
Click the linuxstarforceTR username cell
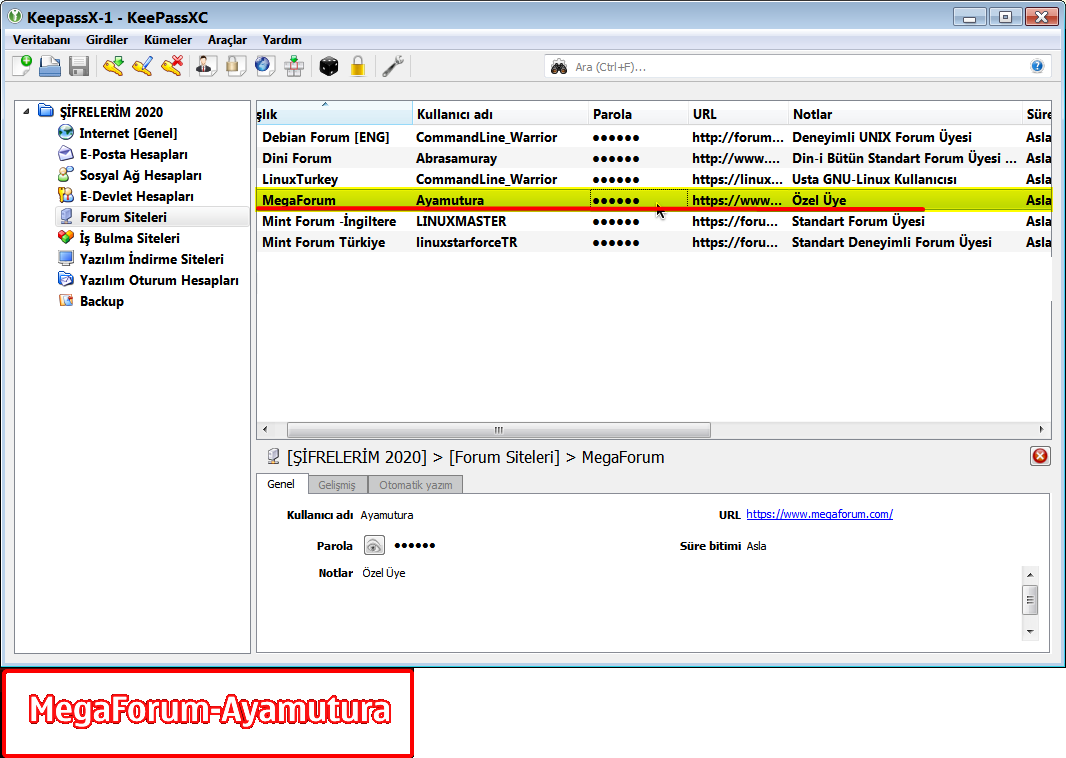pyautogui.click(x=466, y=243)
